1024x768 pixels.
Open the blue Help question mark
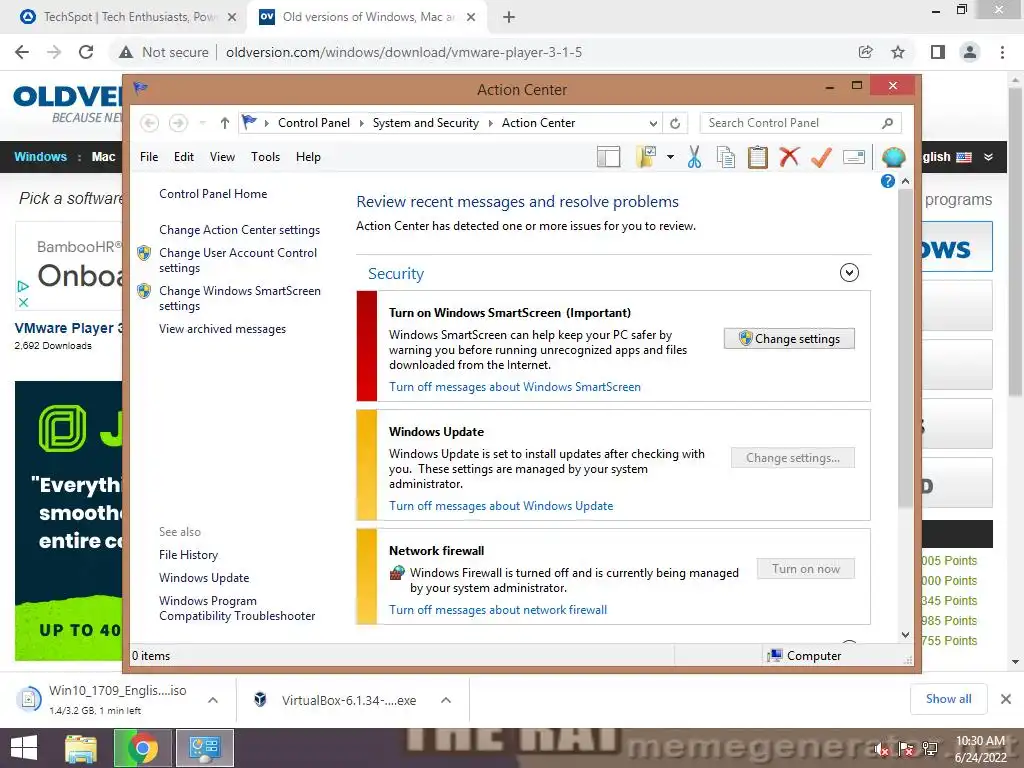[x=888, y=181]
